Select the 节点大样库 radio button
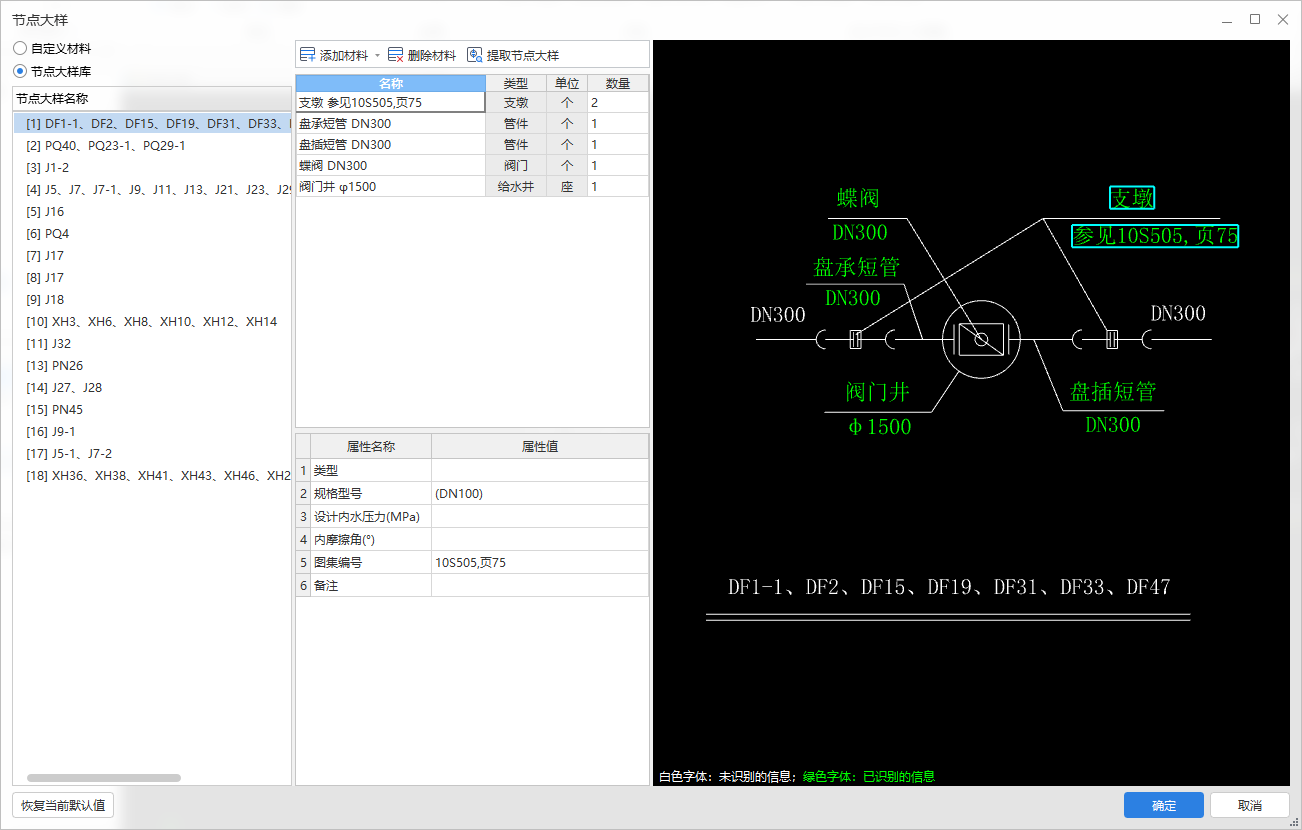This screenshot has width=1302, height=830. (20, 71)
